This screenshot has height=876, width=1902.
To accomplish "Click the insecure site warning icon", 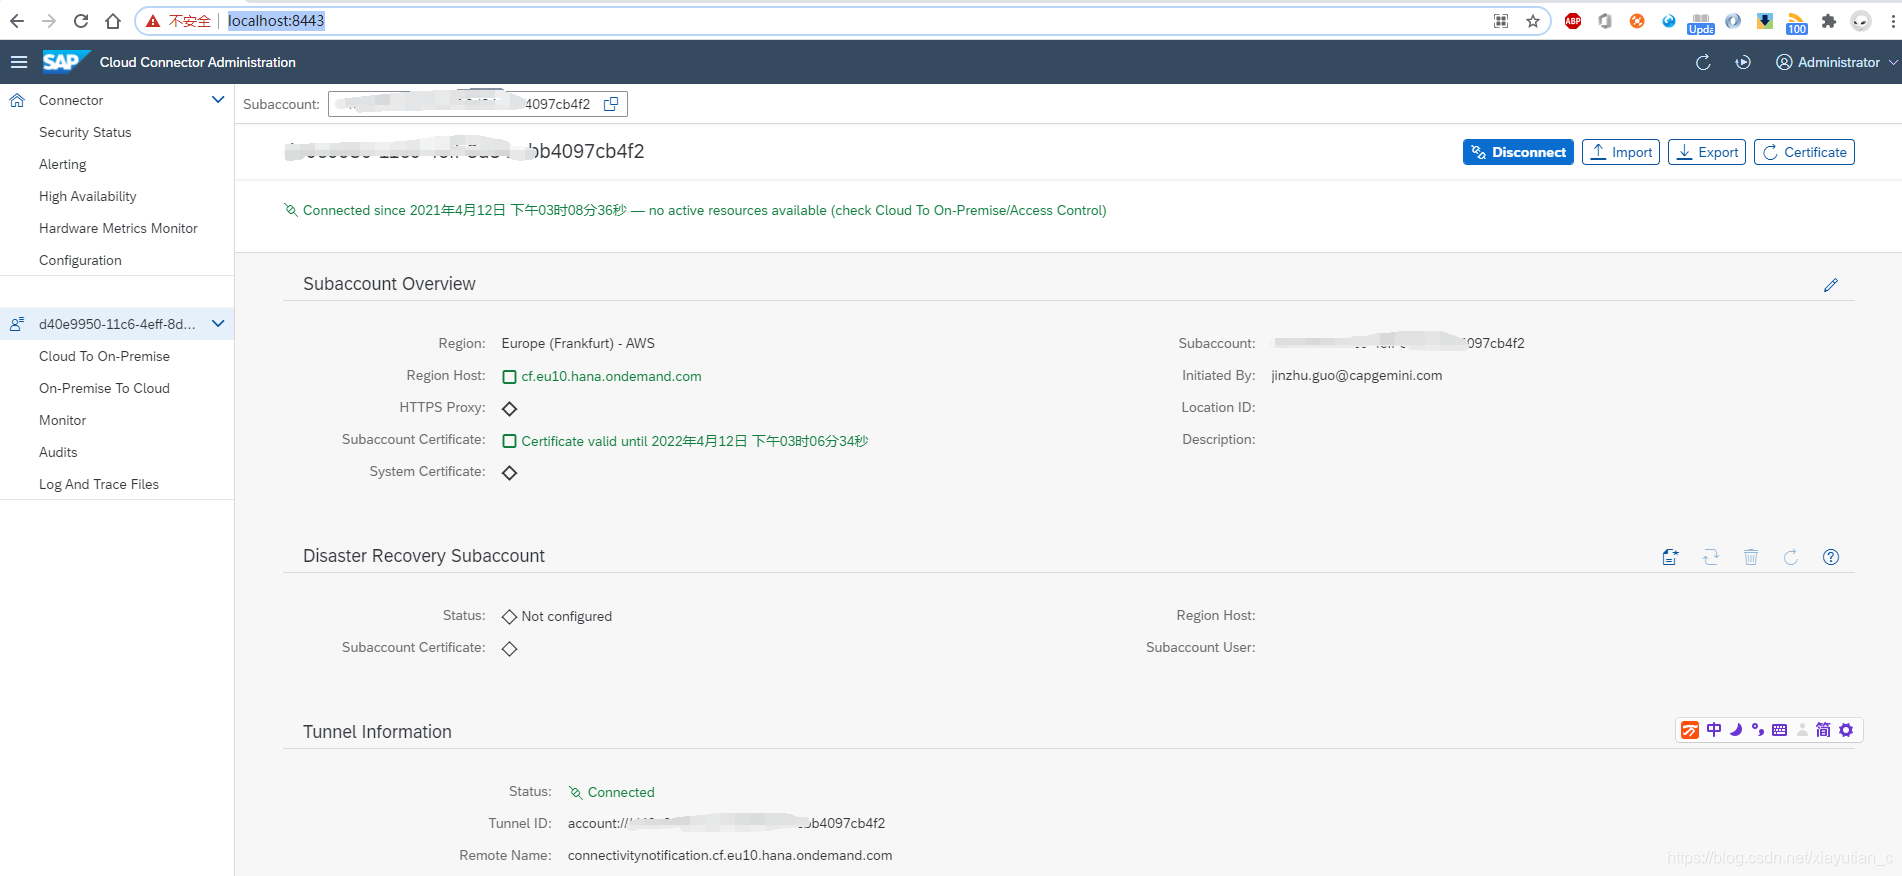I will pyautogui.click(x=153, y=21).
